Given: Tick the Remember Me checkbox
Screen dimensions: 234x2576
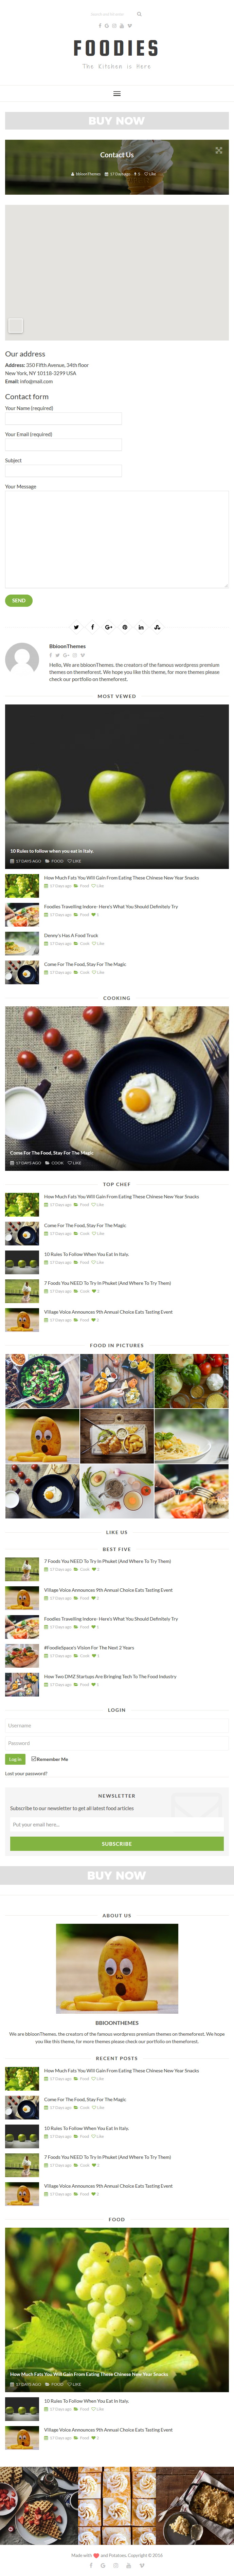Looking at the screenshot, I should pyautogui.click(x=33, y=1759).
